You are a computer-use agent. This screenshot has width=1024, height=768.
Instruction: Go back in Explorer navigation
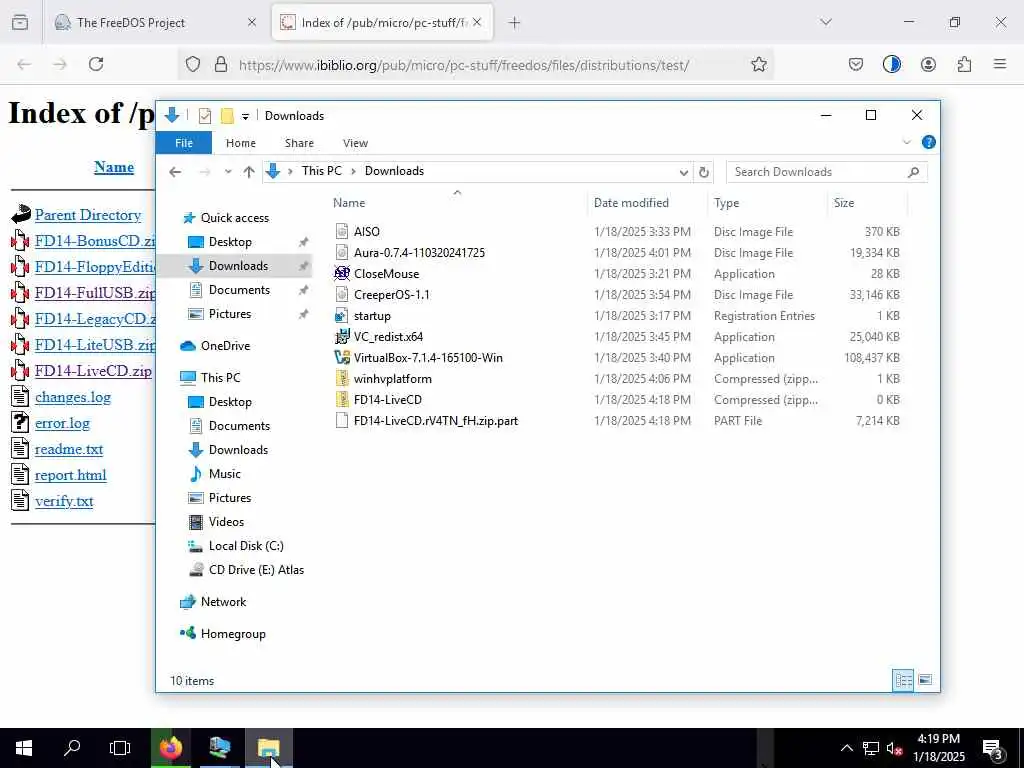pyautogui.click(x=175, y=172)
